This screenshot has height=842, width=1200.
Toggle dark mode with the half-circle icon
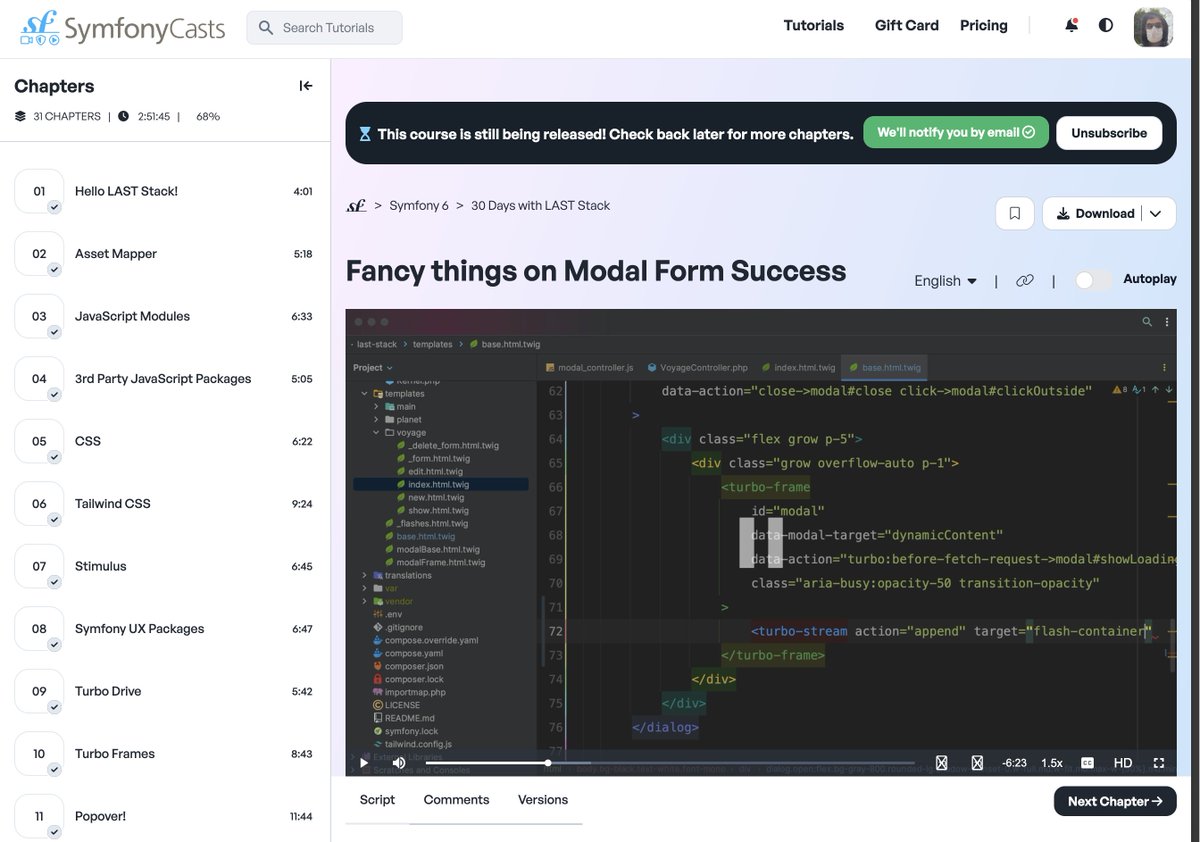1106,26
